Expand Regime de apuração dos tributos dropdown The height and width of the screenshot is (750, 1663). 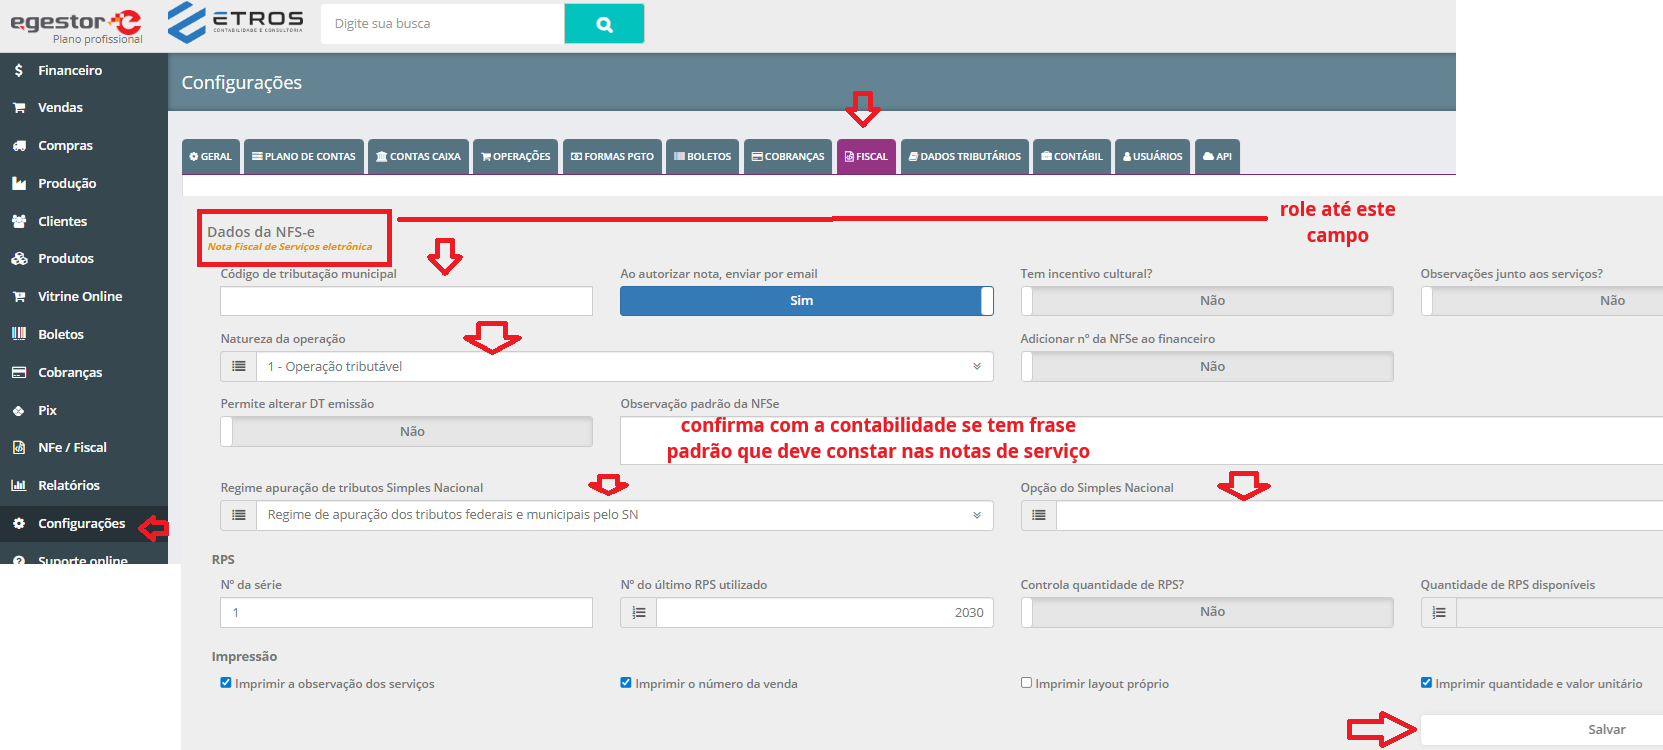pyautogui.click(x=625, y=515)
